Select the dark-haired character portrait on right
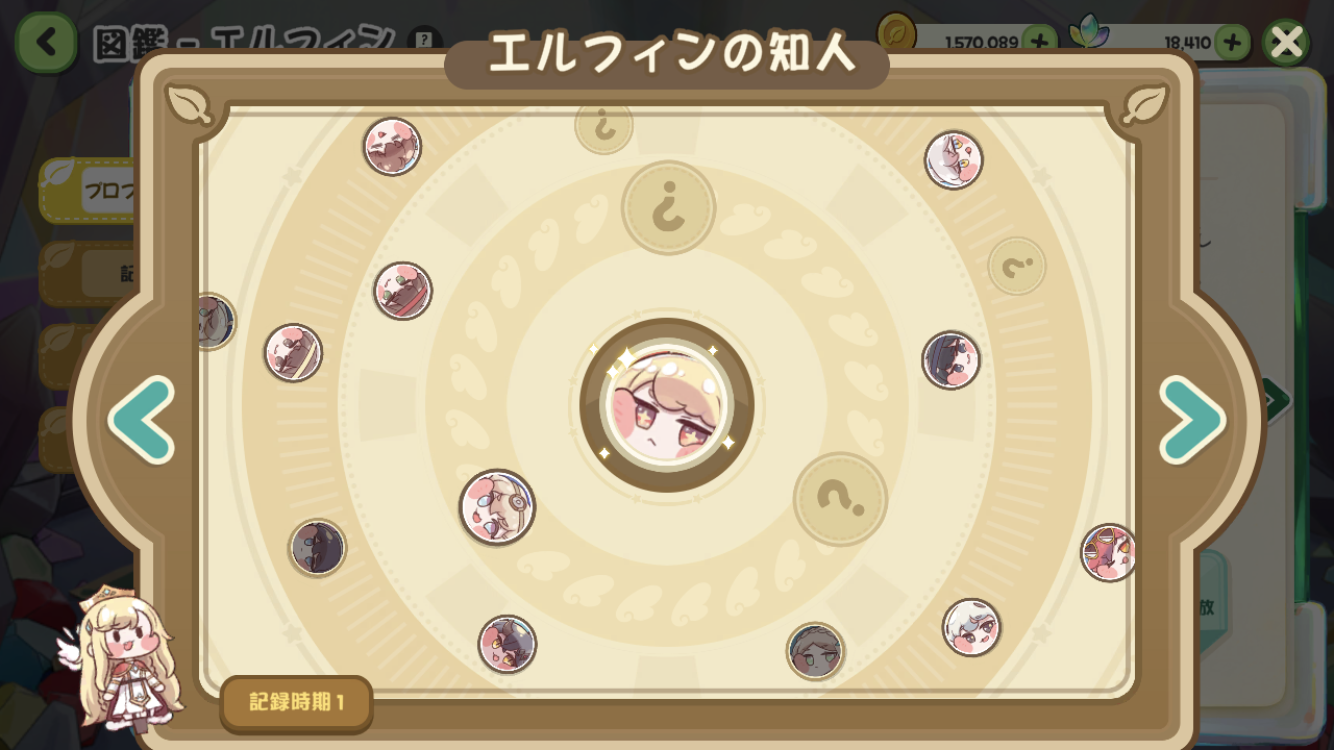The width and height of the screenshot is (1334, 750). coord(951,360)
